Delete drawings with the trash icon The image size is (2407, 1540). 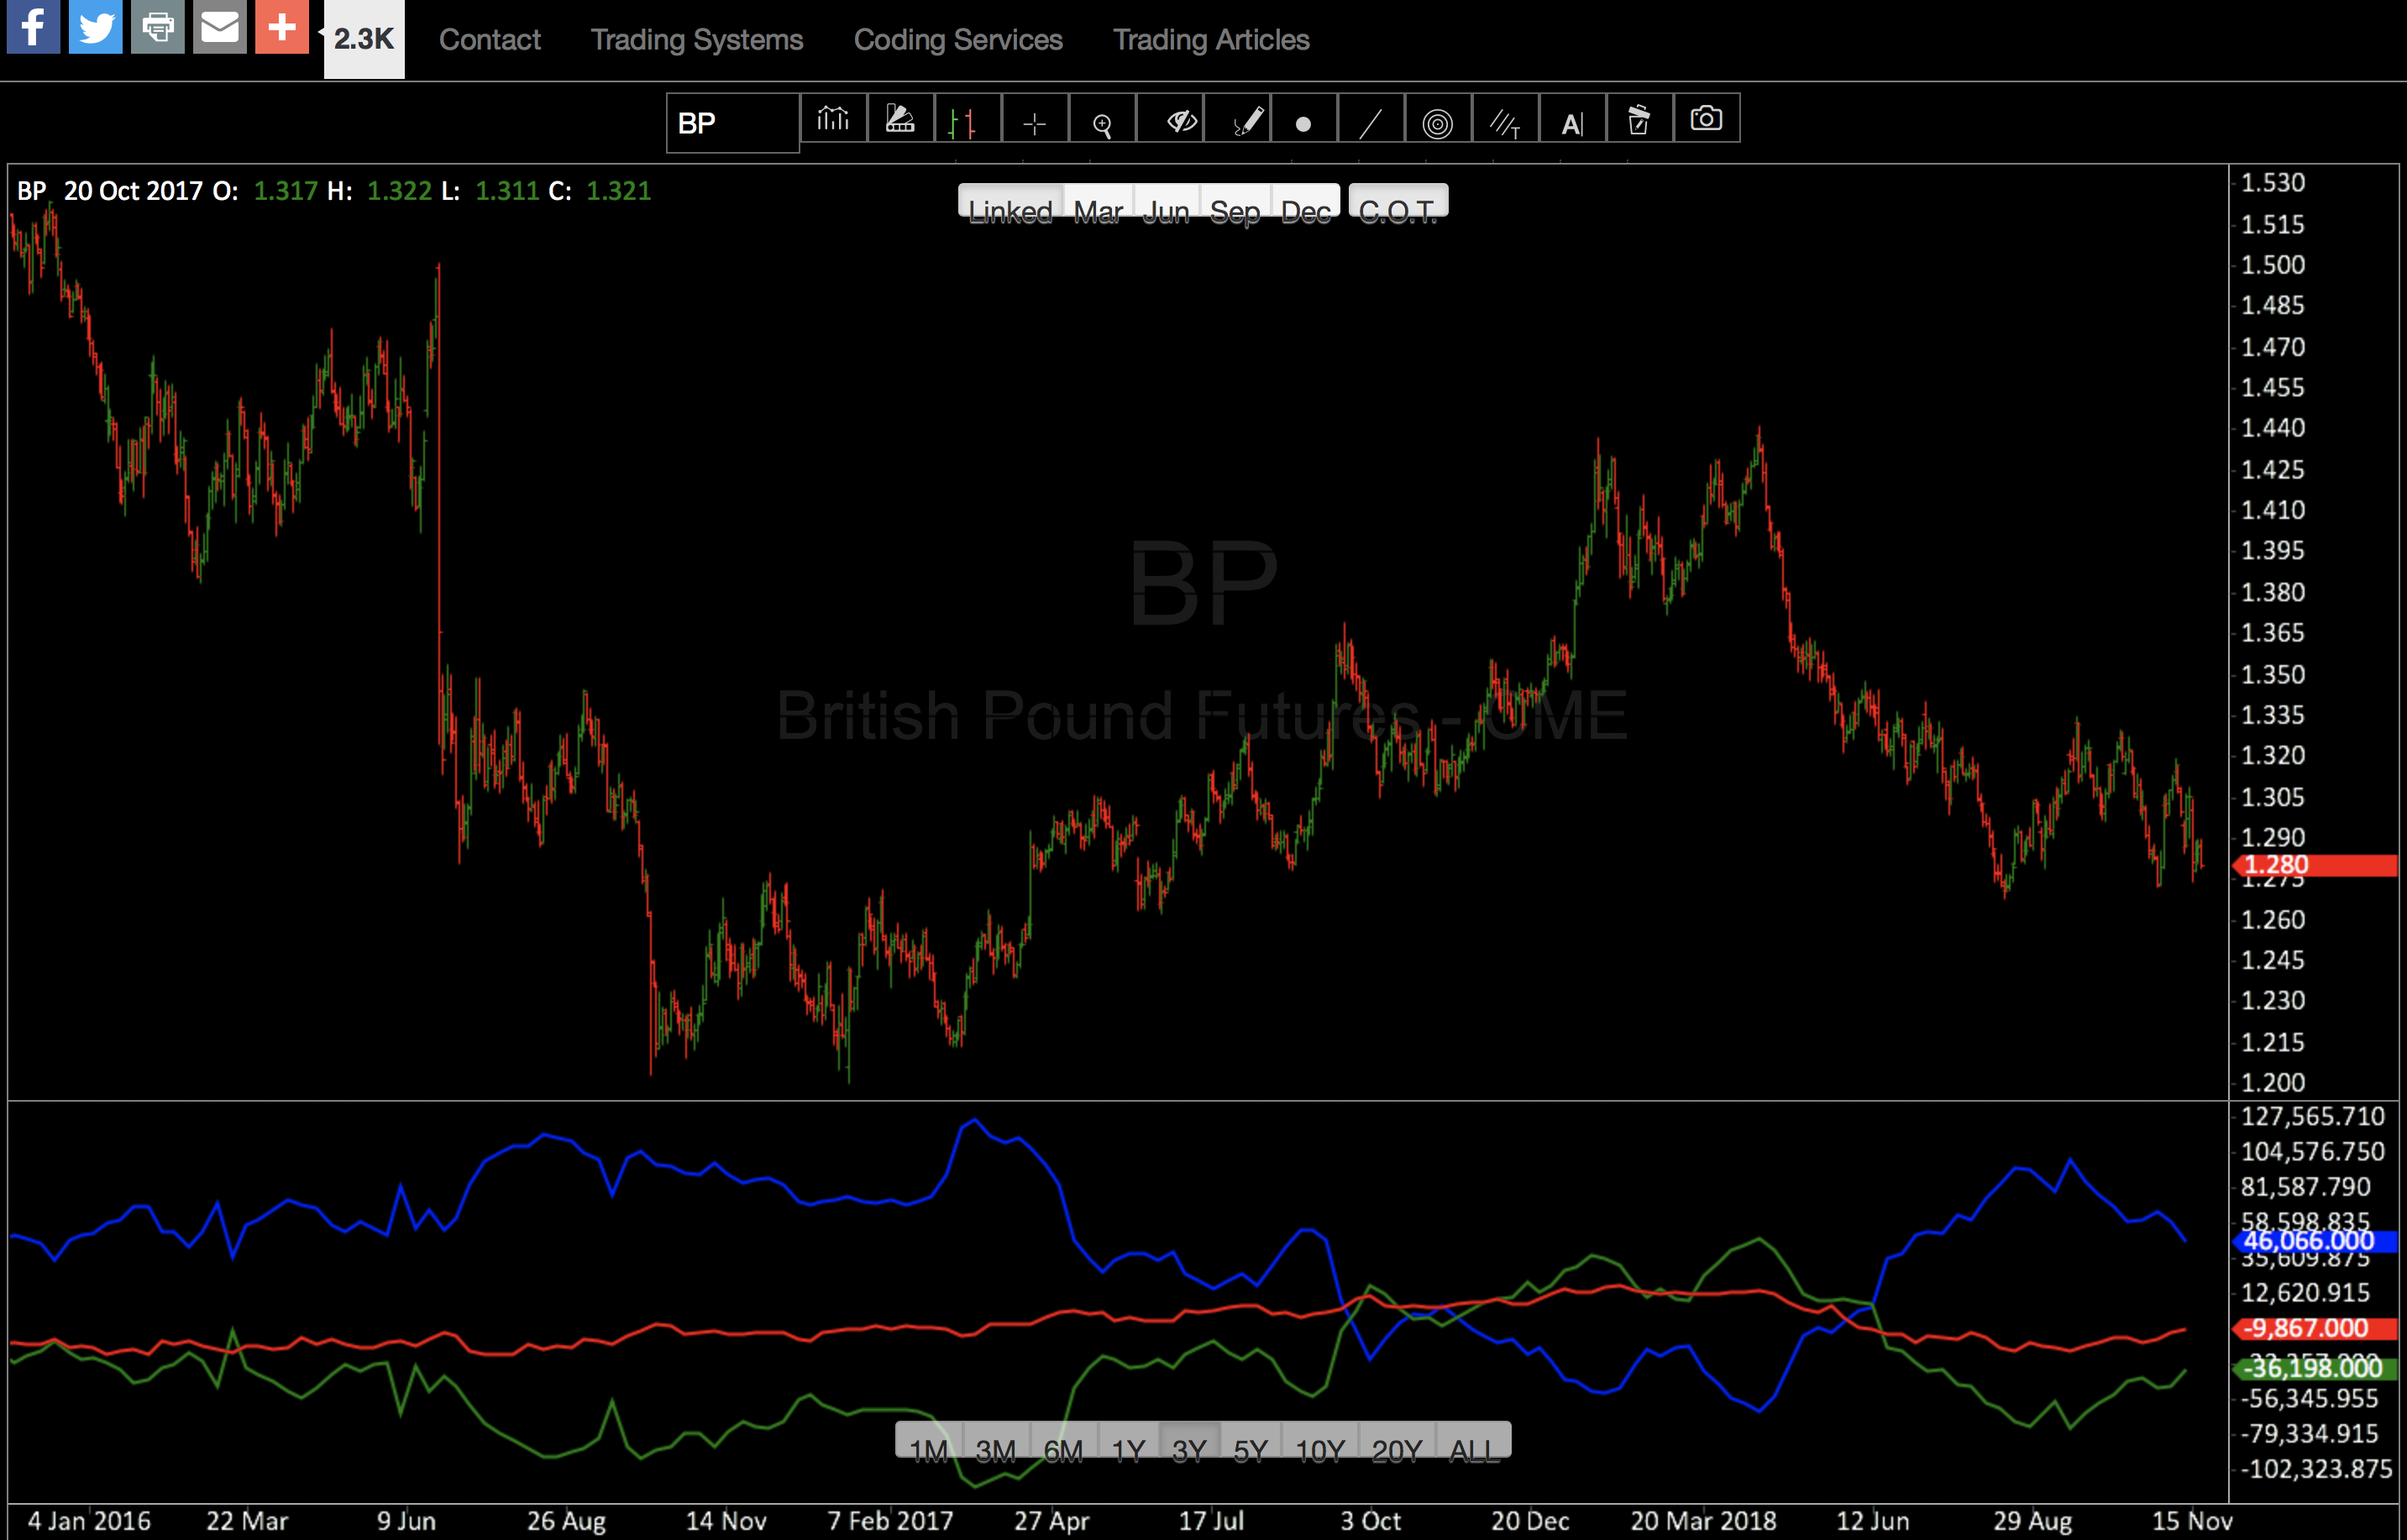pos(1639,121)
